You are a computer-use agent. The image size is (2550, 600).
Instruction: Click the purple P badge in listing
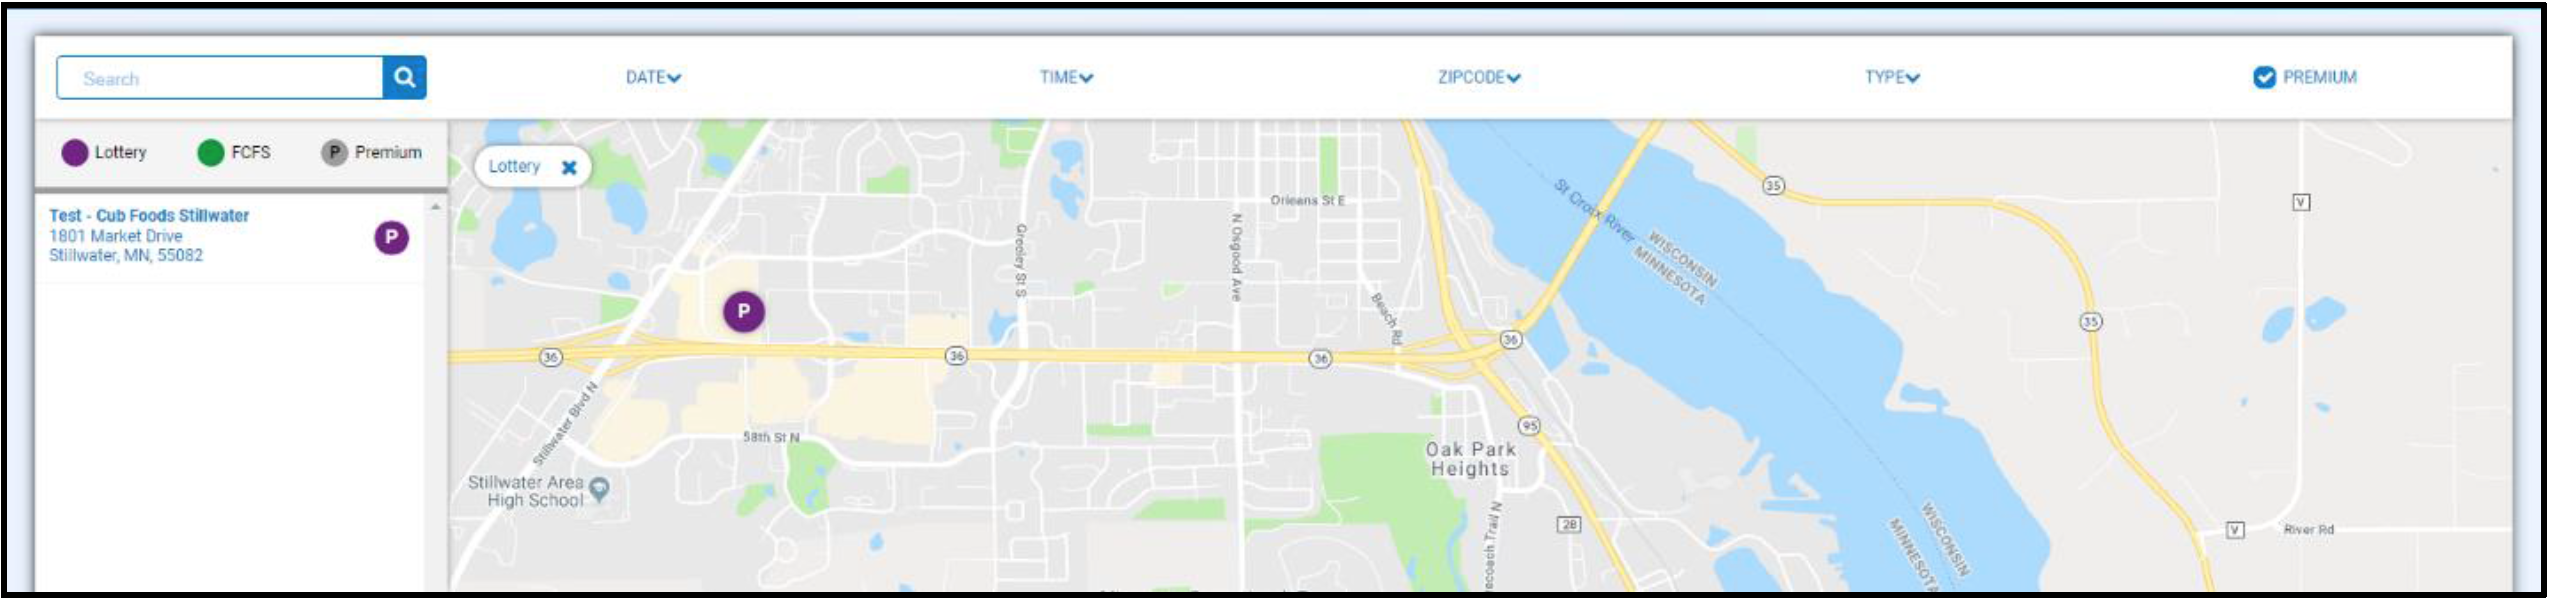391,238
